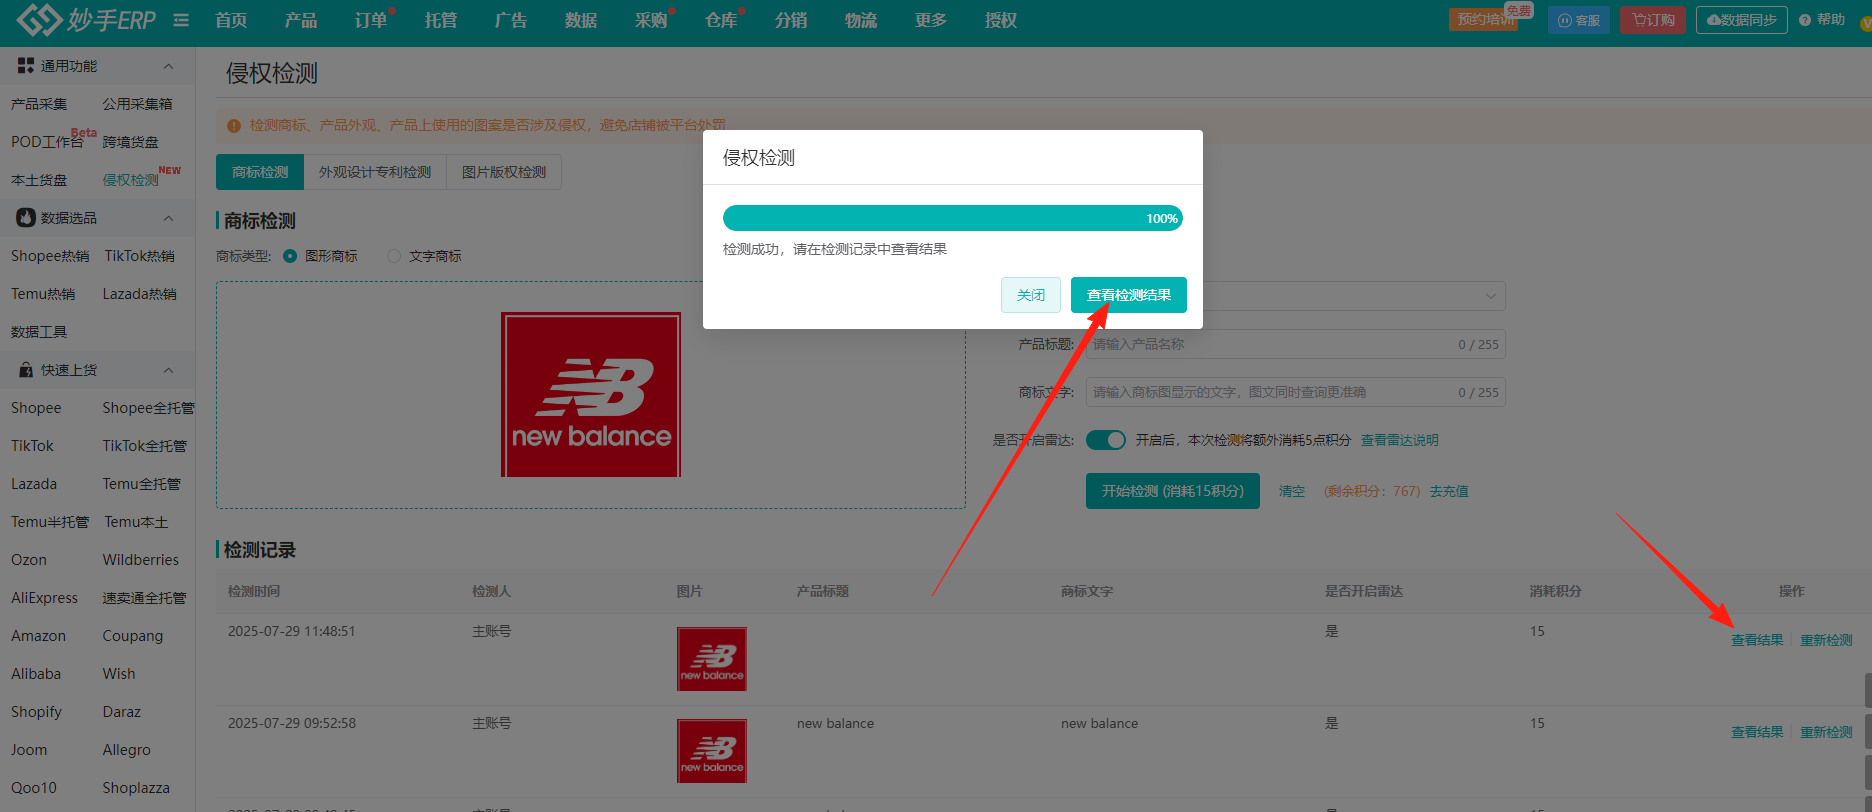1872x812 pixels.
Task: Click the 通用功能 grid icon
Action: pyautogui.click(x=26, y=66)
